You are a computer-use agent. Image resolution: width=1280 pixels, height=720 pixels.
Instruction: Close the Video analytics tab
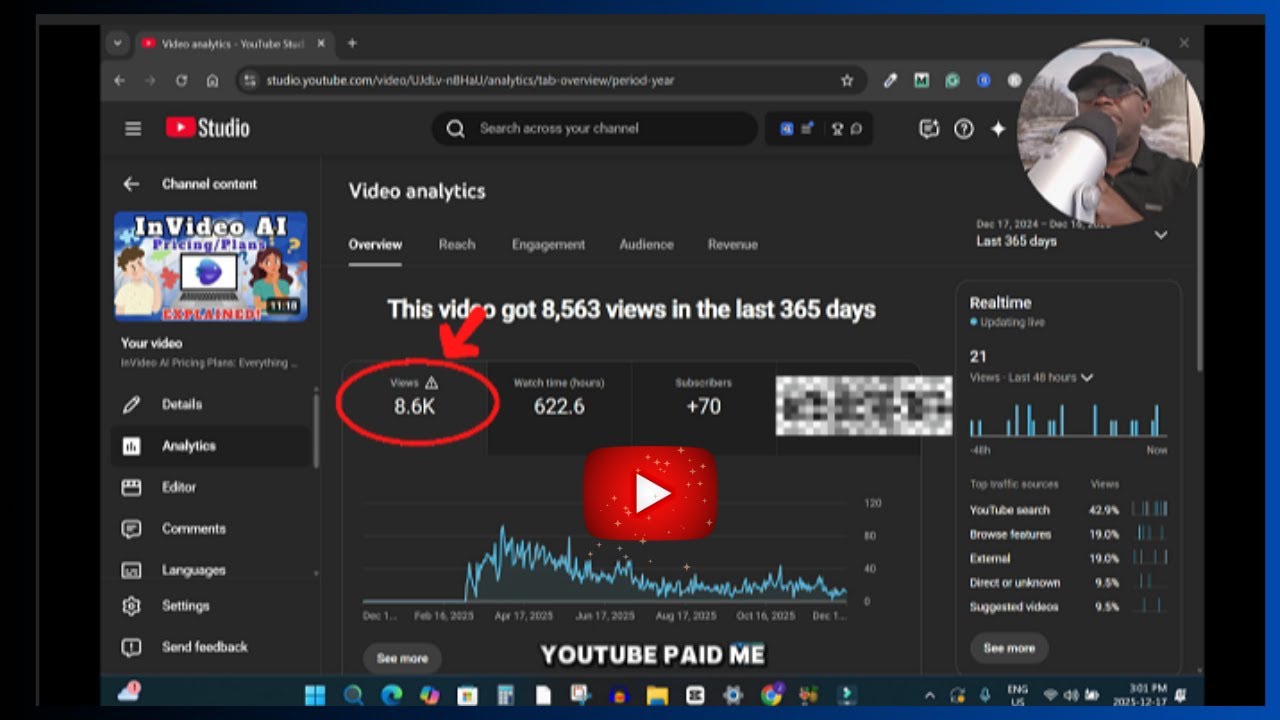[321, 44]
